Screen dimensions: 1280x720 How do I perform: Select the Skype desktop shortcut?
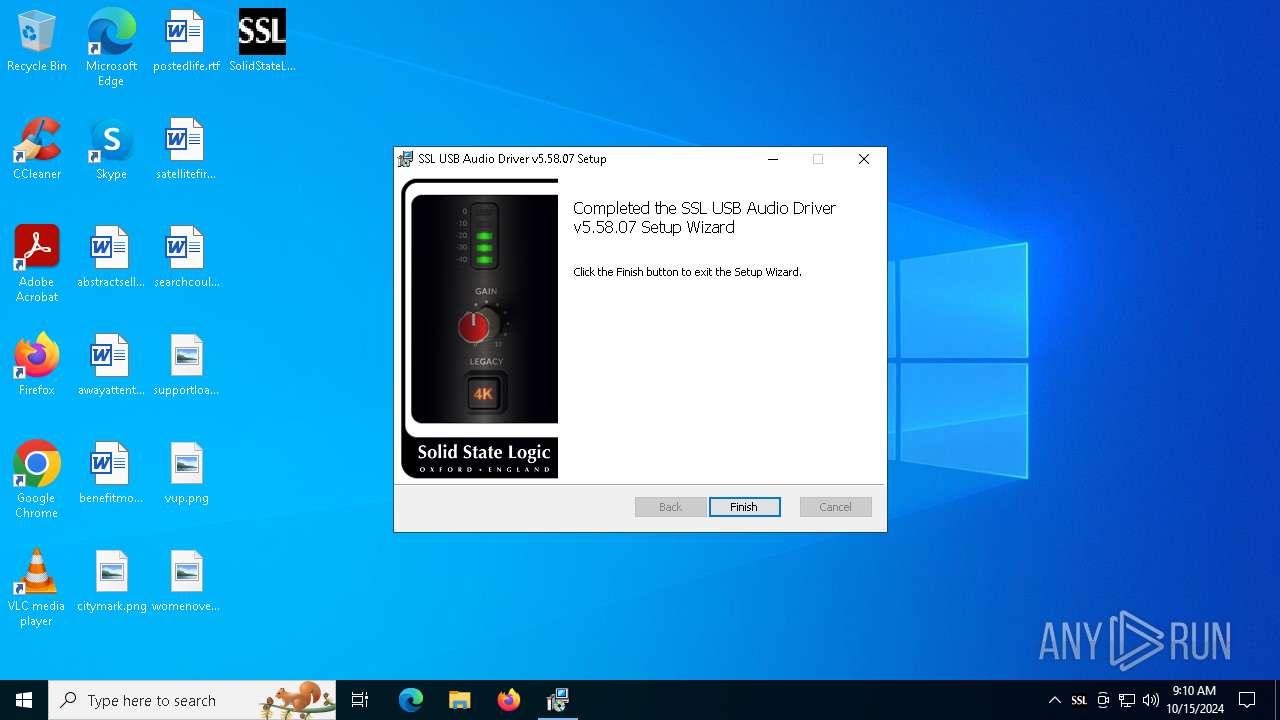coord(111,150)
